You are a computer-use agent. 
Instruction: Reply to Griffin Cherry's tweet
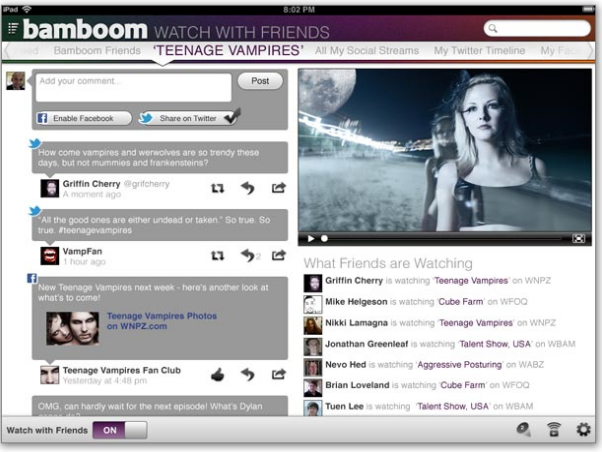tap(248, 188)
